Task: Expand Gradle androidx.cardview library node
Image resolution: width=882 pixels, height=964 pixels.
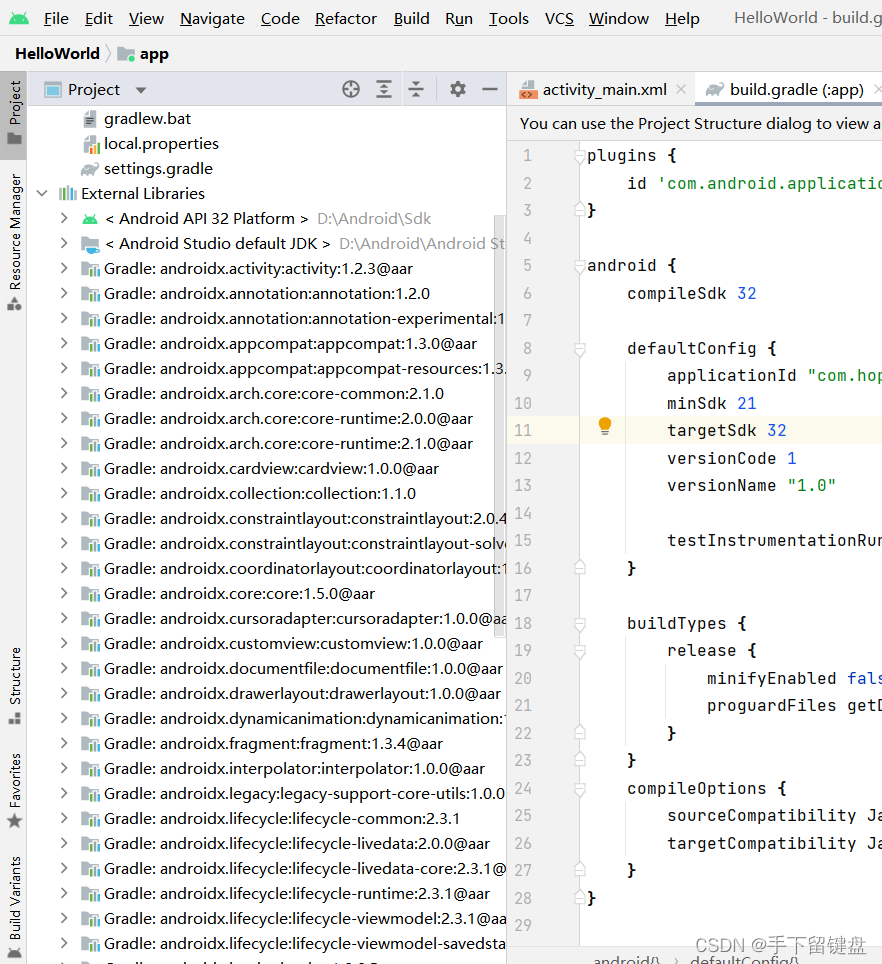Action: pos(64,468)
